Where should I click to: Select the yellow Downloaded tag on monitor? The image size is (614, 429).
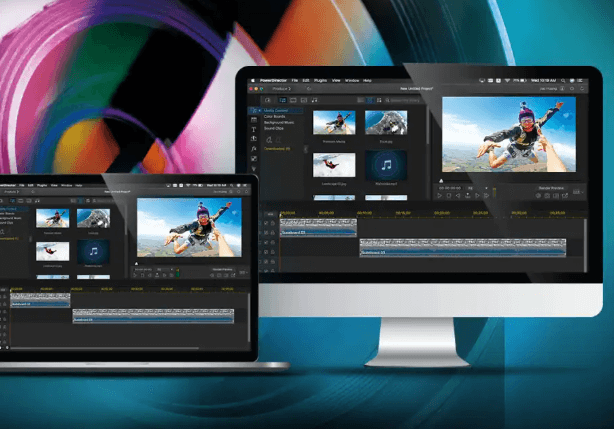277,149
